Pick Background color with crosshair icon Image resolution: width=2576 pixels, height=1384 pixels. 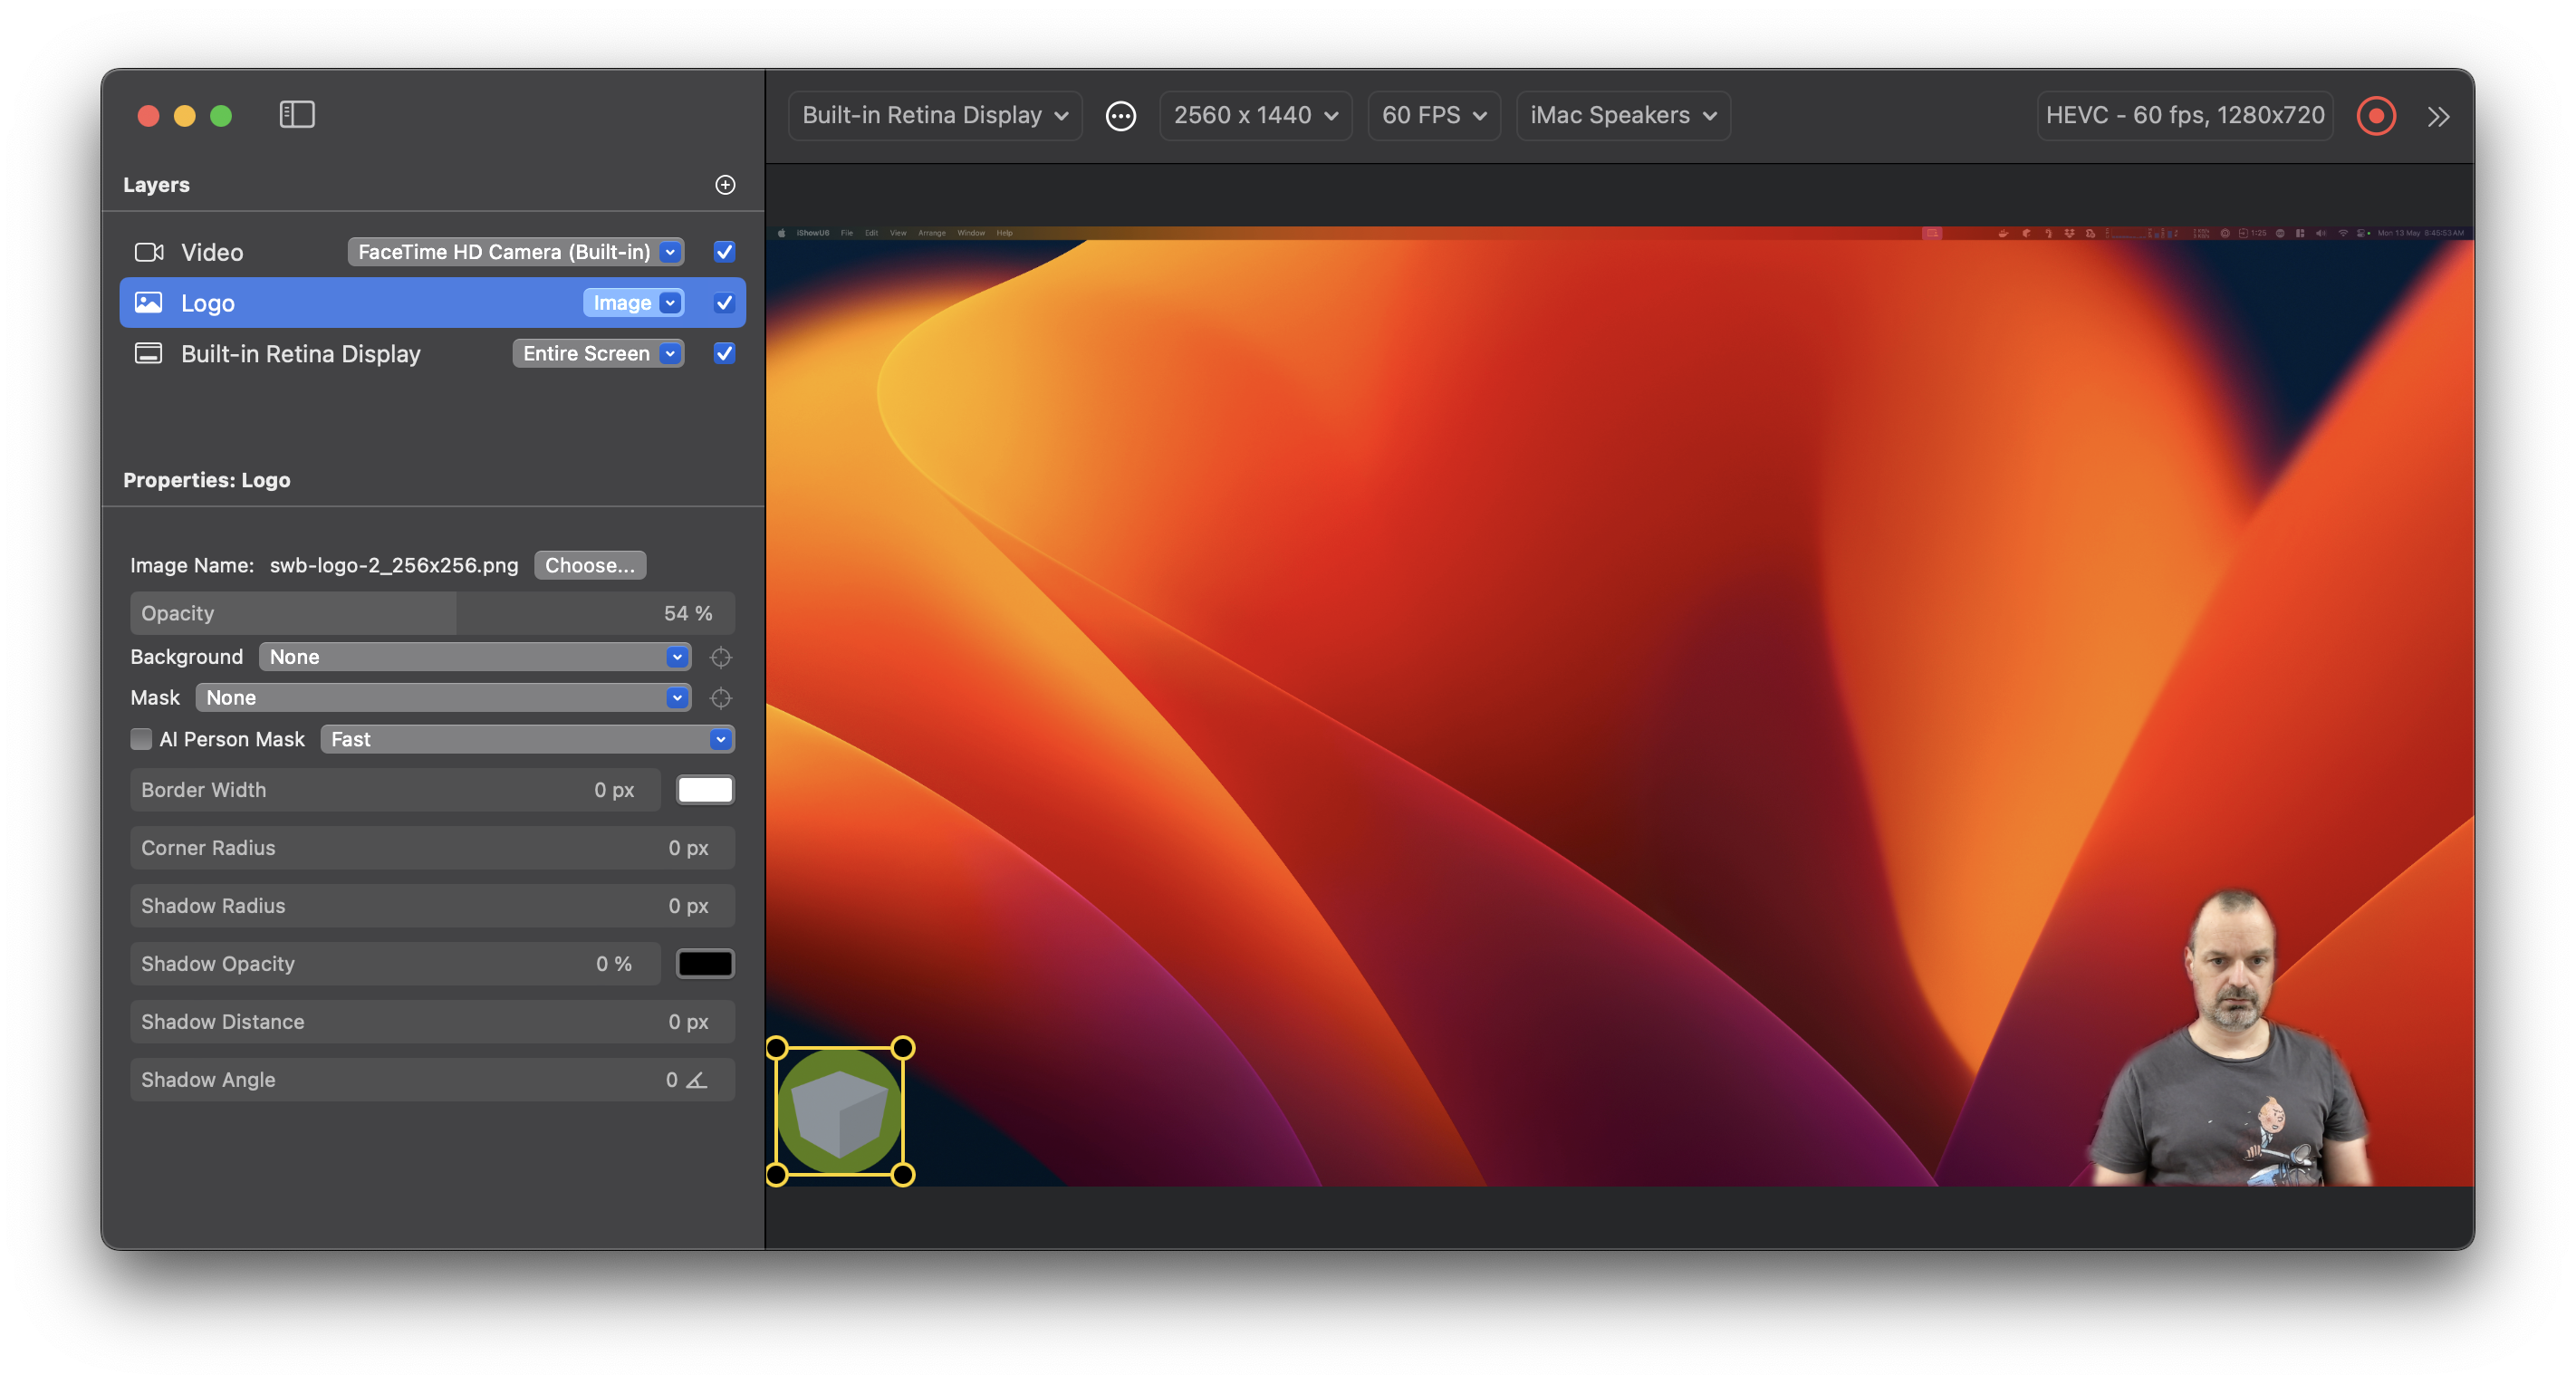pyautogui.click(x=720, y=657)
